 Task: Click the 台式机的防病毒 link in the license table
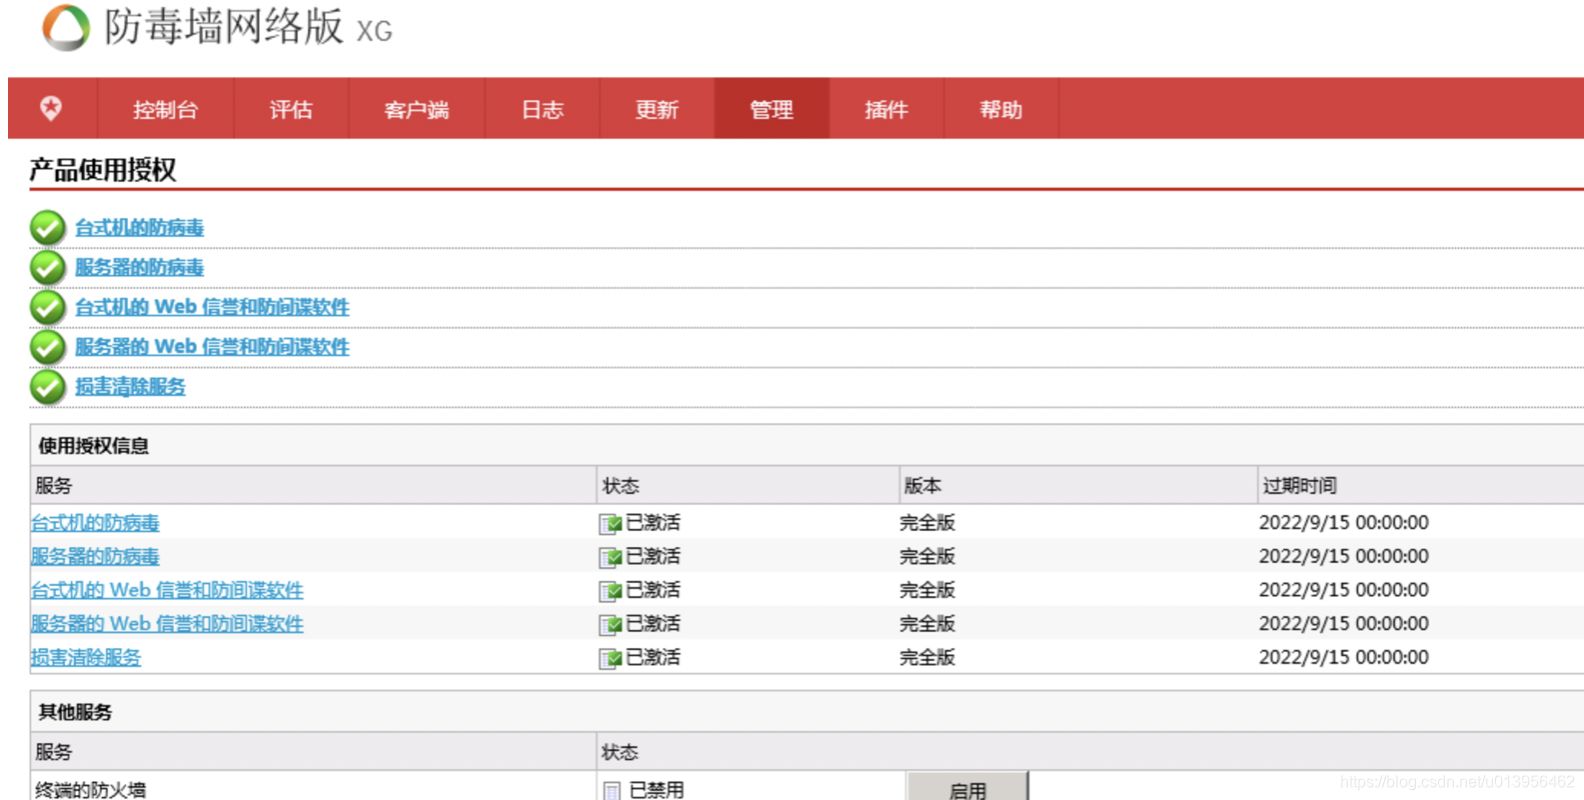[95, 523]
